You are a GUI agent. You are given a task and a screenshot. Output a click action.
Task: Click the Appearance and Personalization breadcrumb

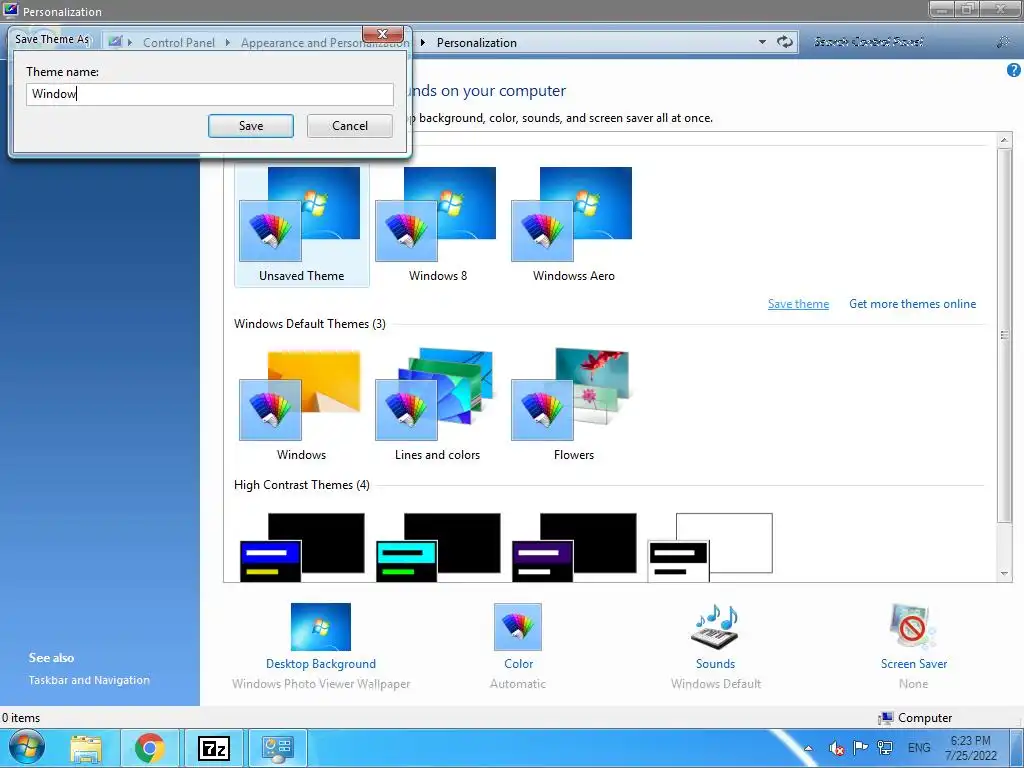click(325, 42)
